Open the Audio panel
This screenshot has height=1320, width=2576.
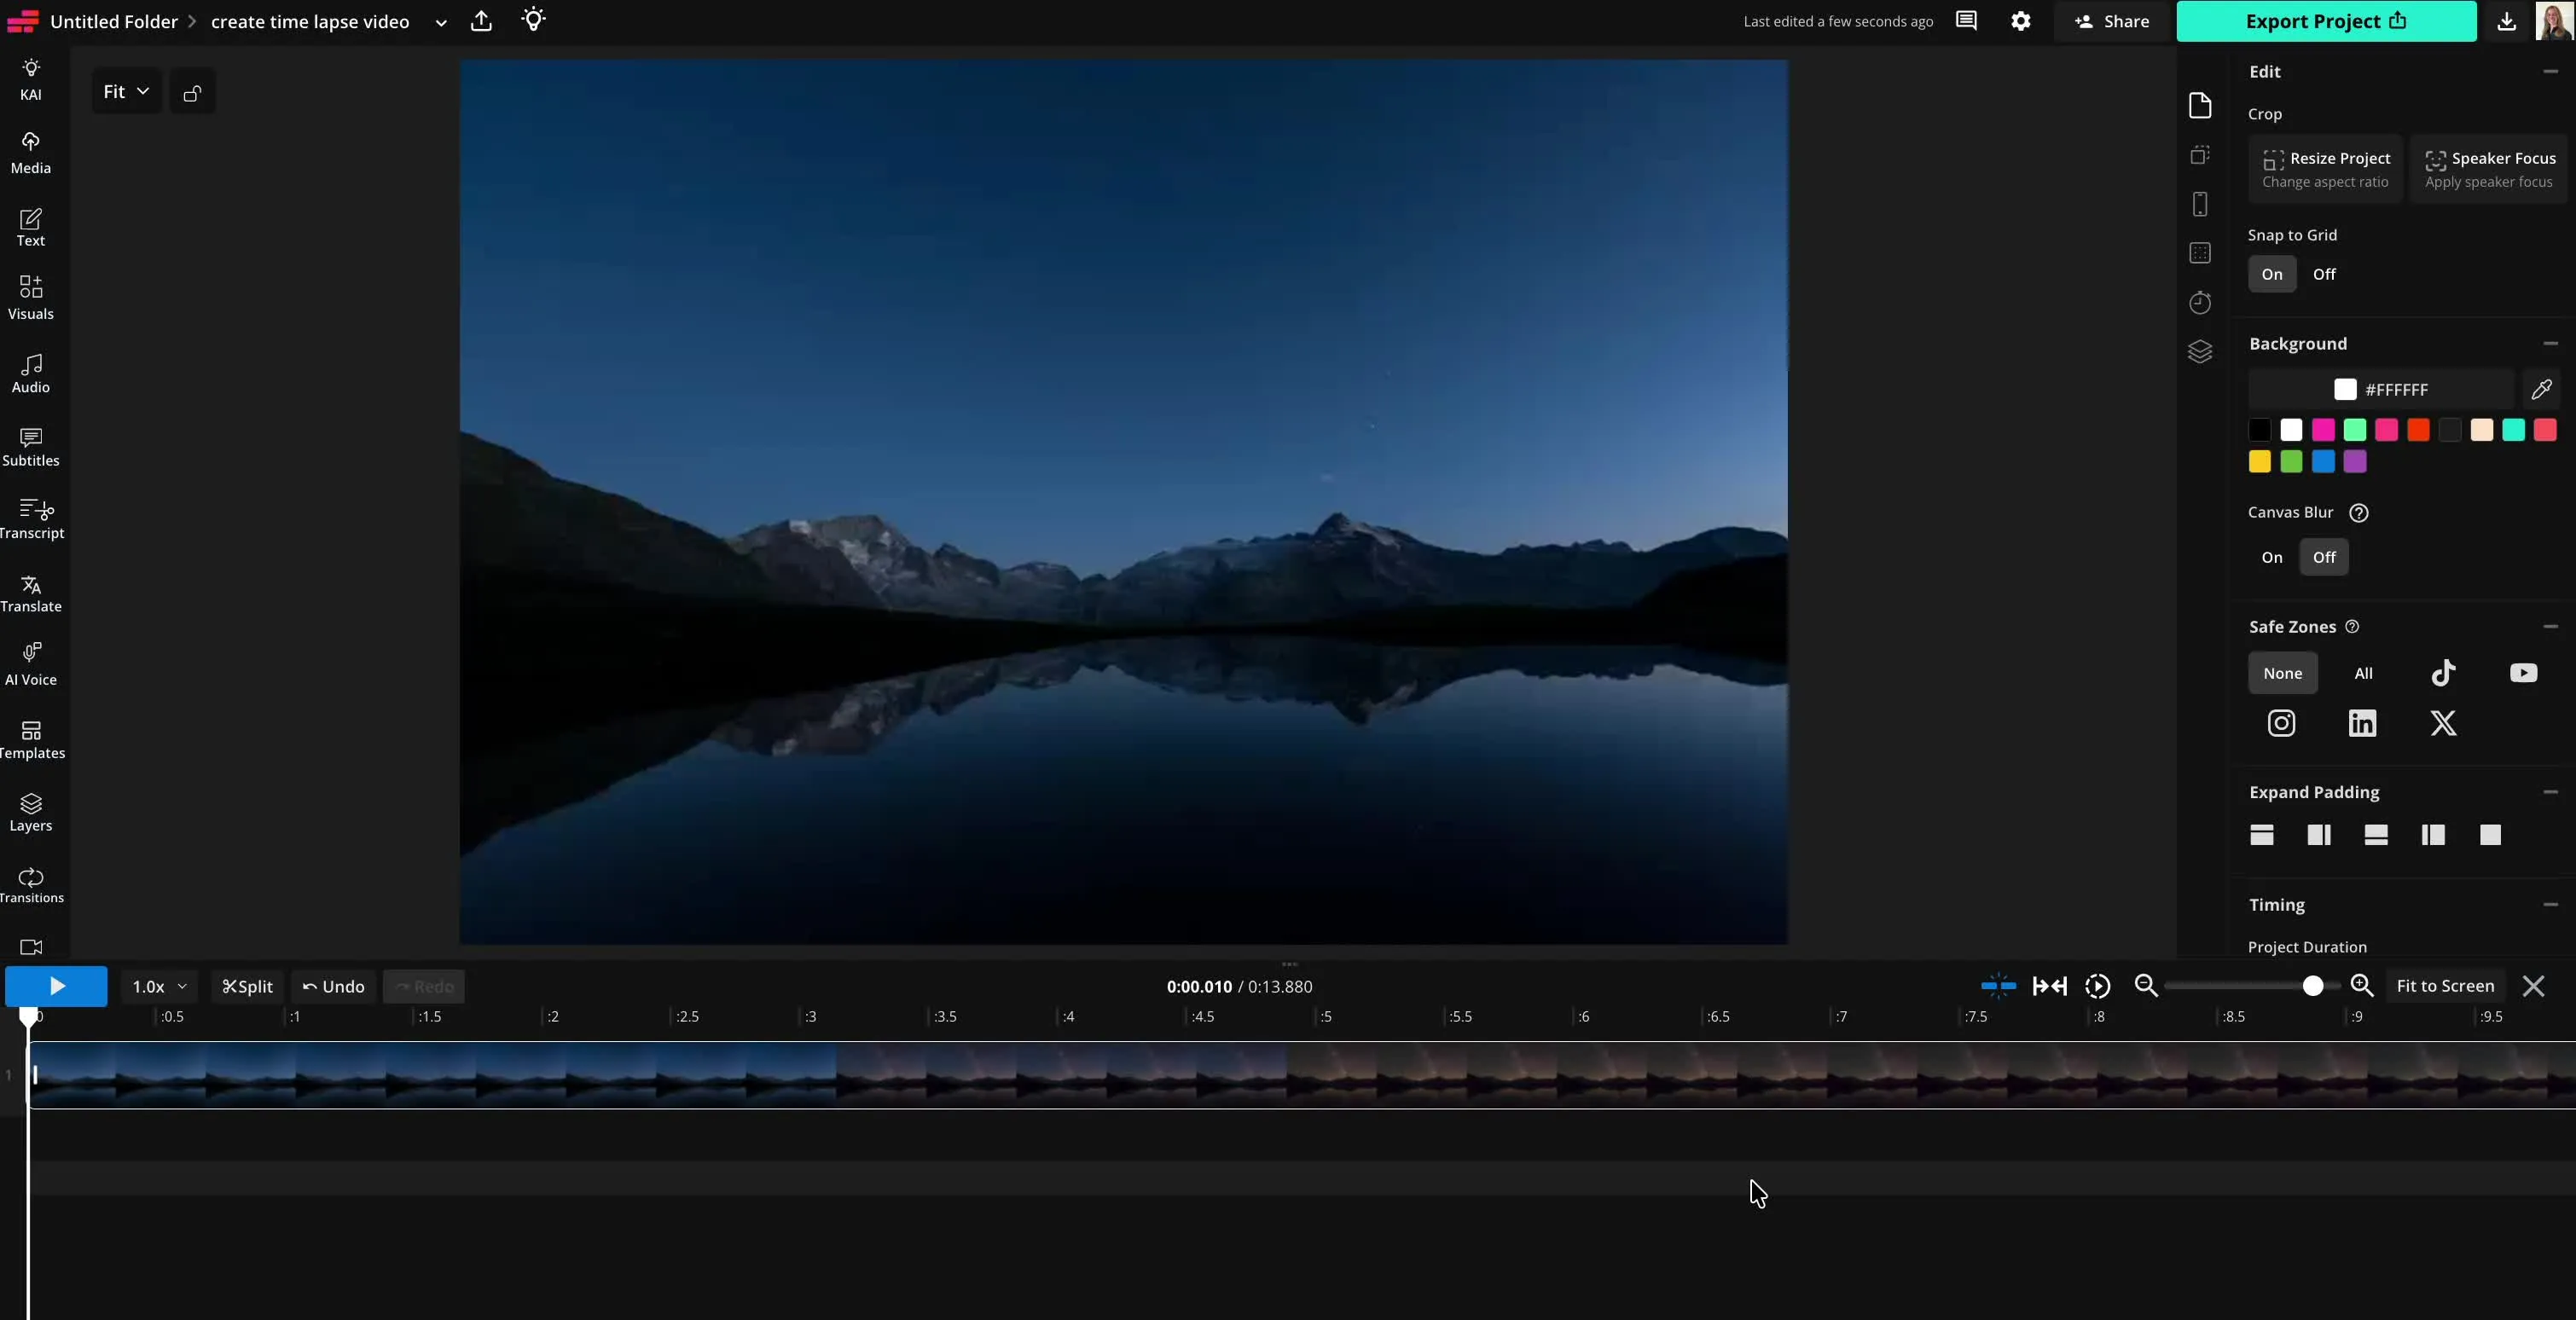tap(31, 373)
